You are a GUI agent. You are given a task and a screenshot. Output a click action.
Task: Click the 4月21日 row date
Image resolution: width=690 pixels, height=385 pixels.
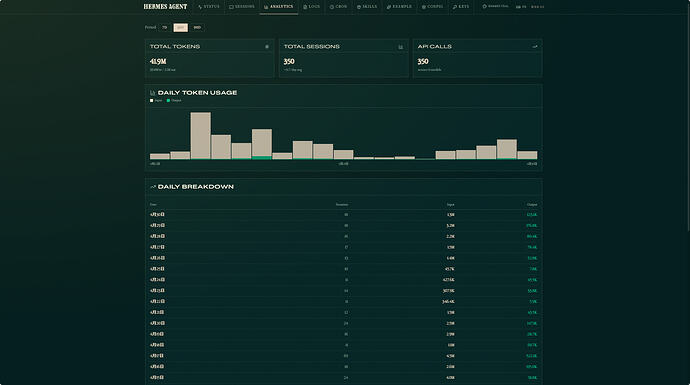click(157, 312)
